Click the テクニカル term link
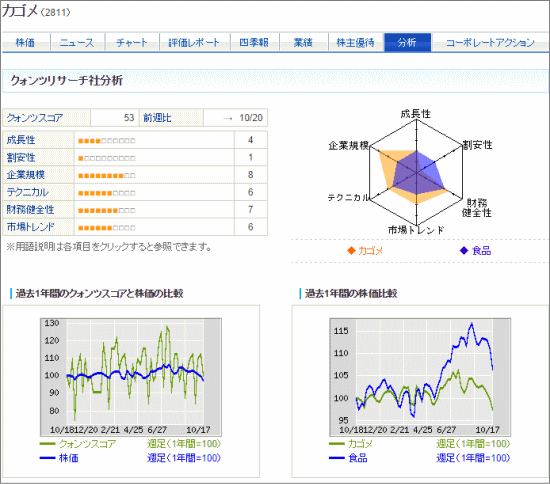The image size is (550, 484). (x=27, y=192)
